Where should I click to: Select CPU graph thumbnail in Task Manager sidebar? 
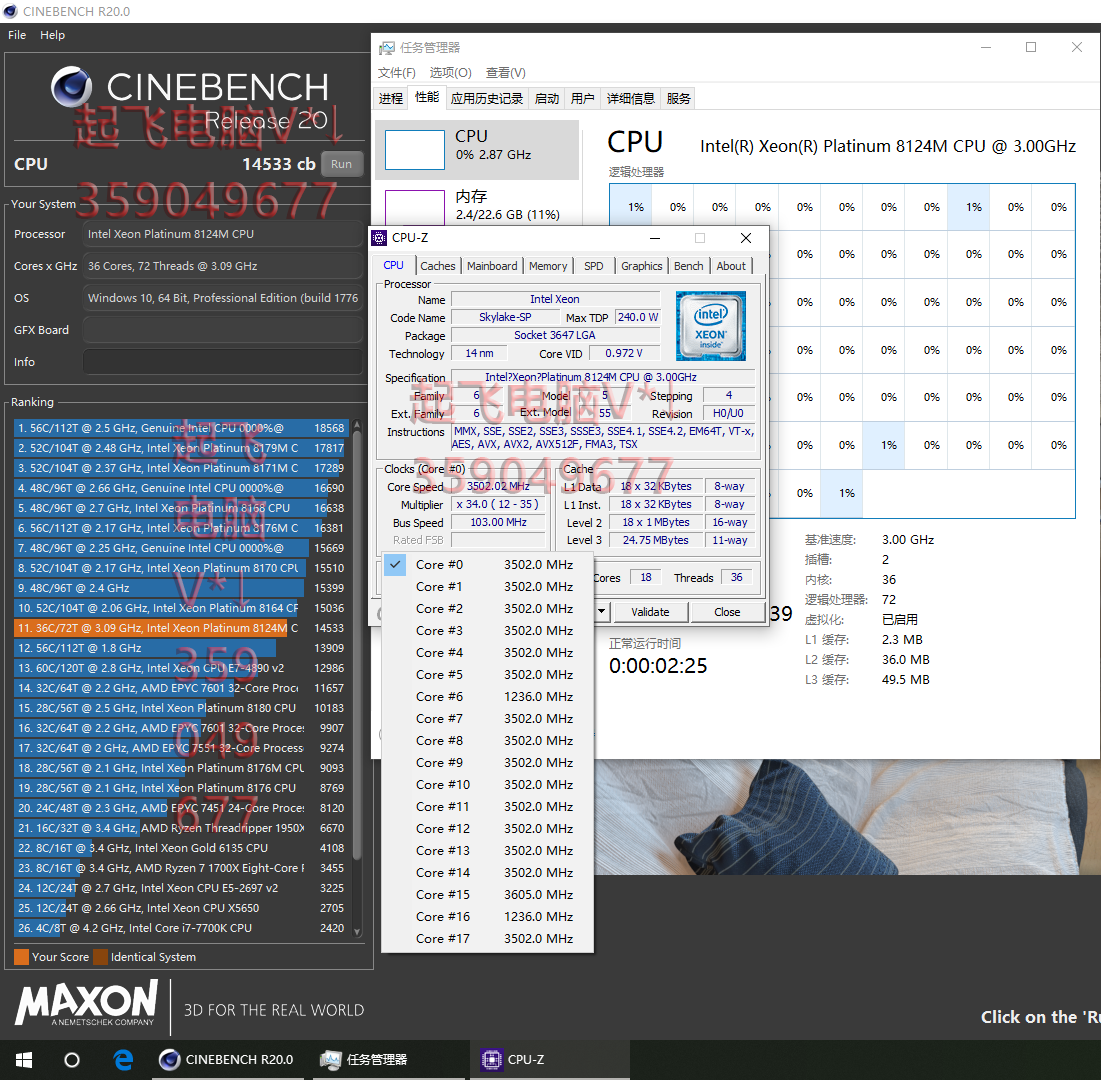tap(415, 150)
